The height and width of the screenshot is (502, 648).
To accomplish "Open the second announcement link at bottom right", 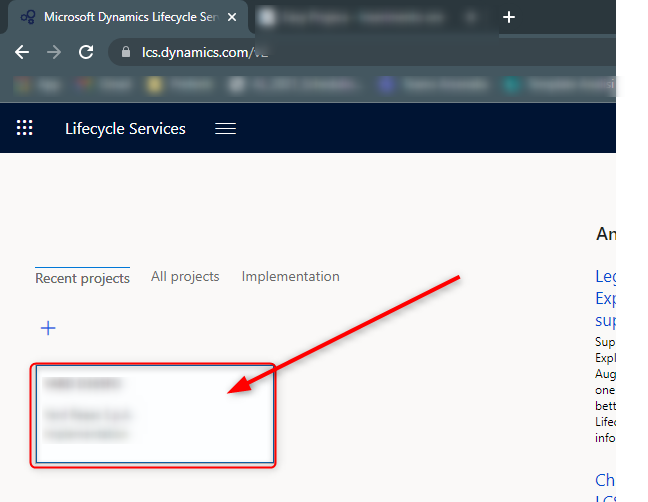I will click(x=606, y=488).
